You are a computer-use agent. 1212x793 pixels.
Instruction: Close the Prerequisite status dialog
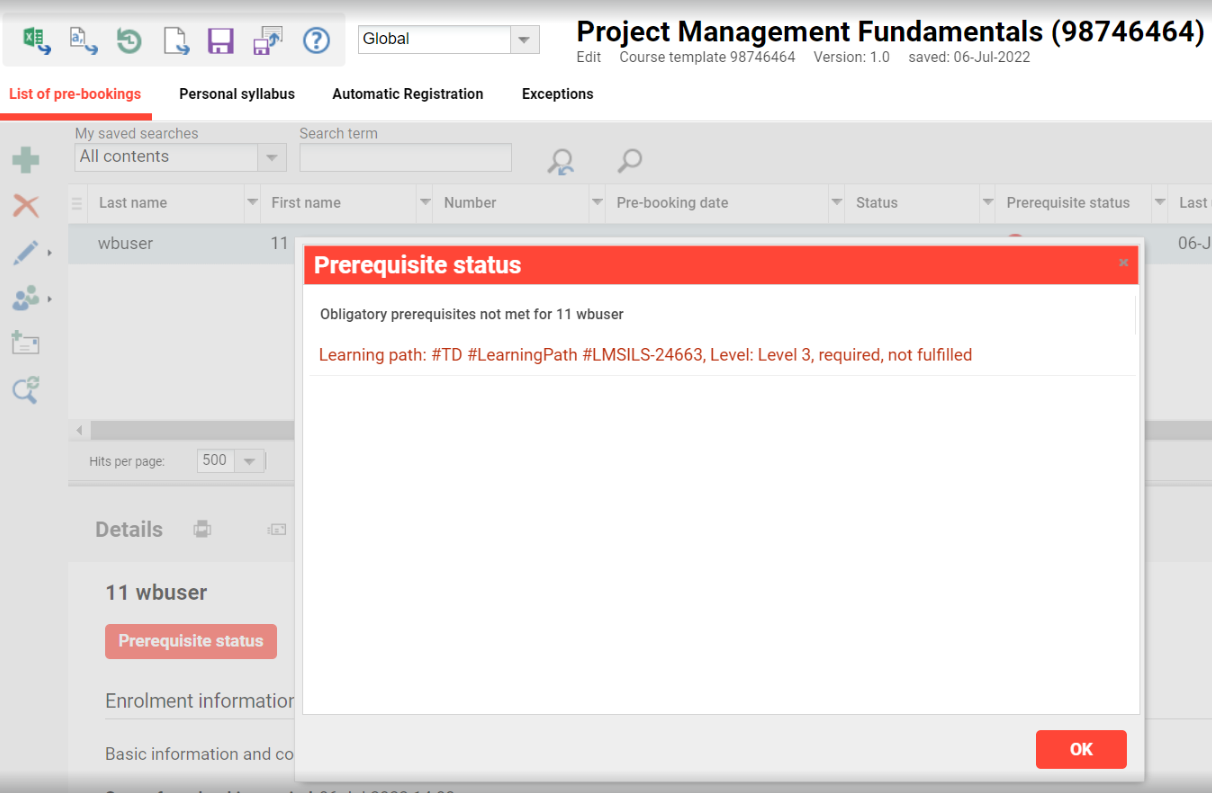coord(1123,263)
